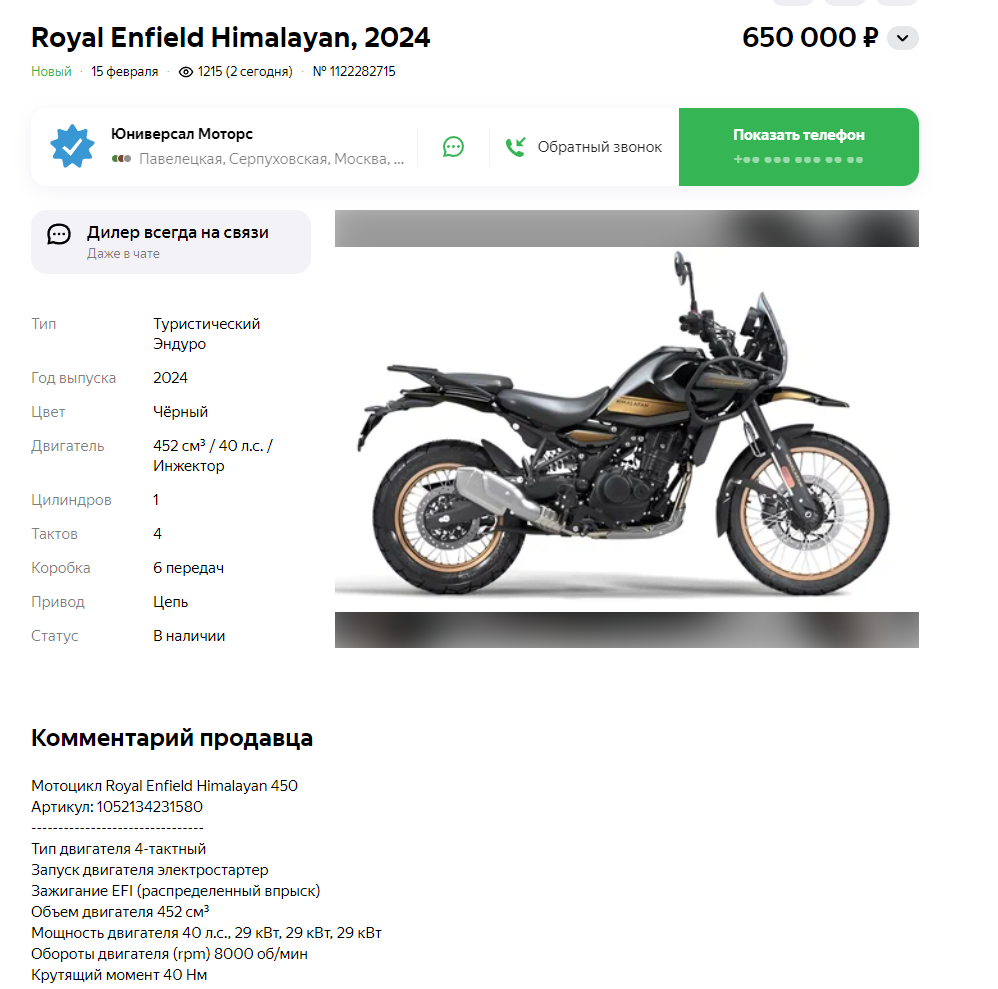
Task: Show the seller phone number
Action: click(799, 147)
